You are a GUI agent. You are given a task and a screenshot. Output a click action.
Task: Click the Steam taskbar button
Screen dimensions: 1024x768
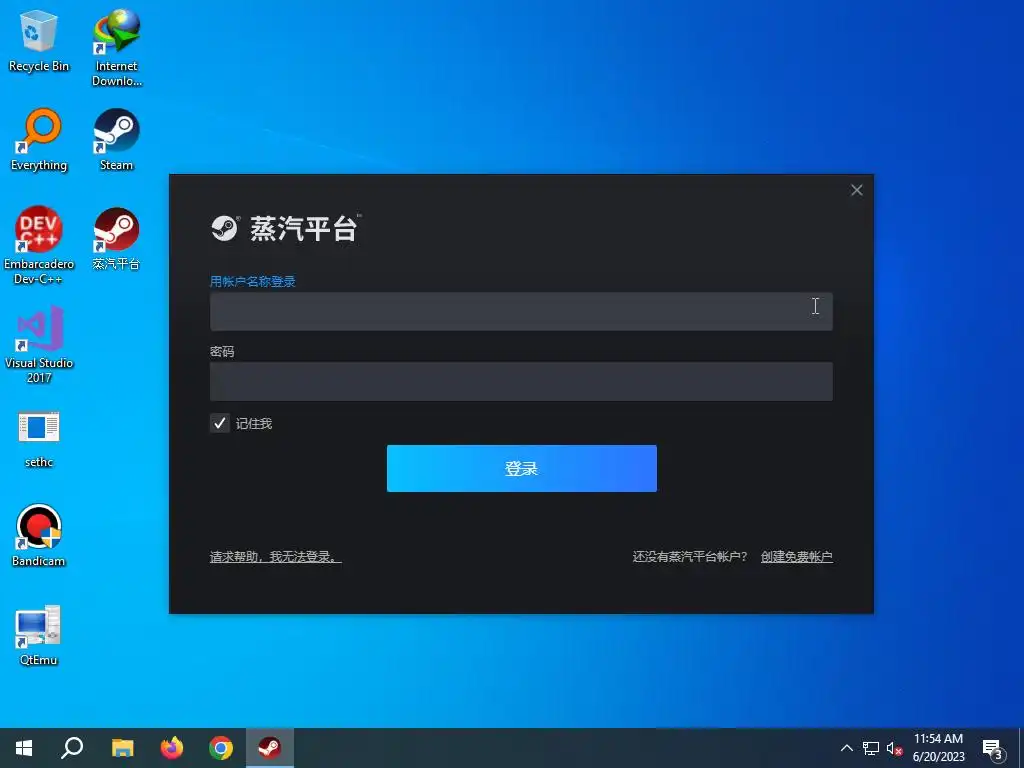tap(270, 748)
